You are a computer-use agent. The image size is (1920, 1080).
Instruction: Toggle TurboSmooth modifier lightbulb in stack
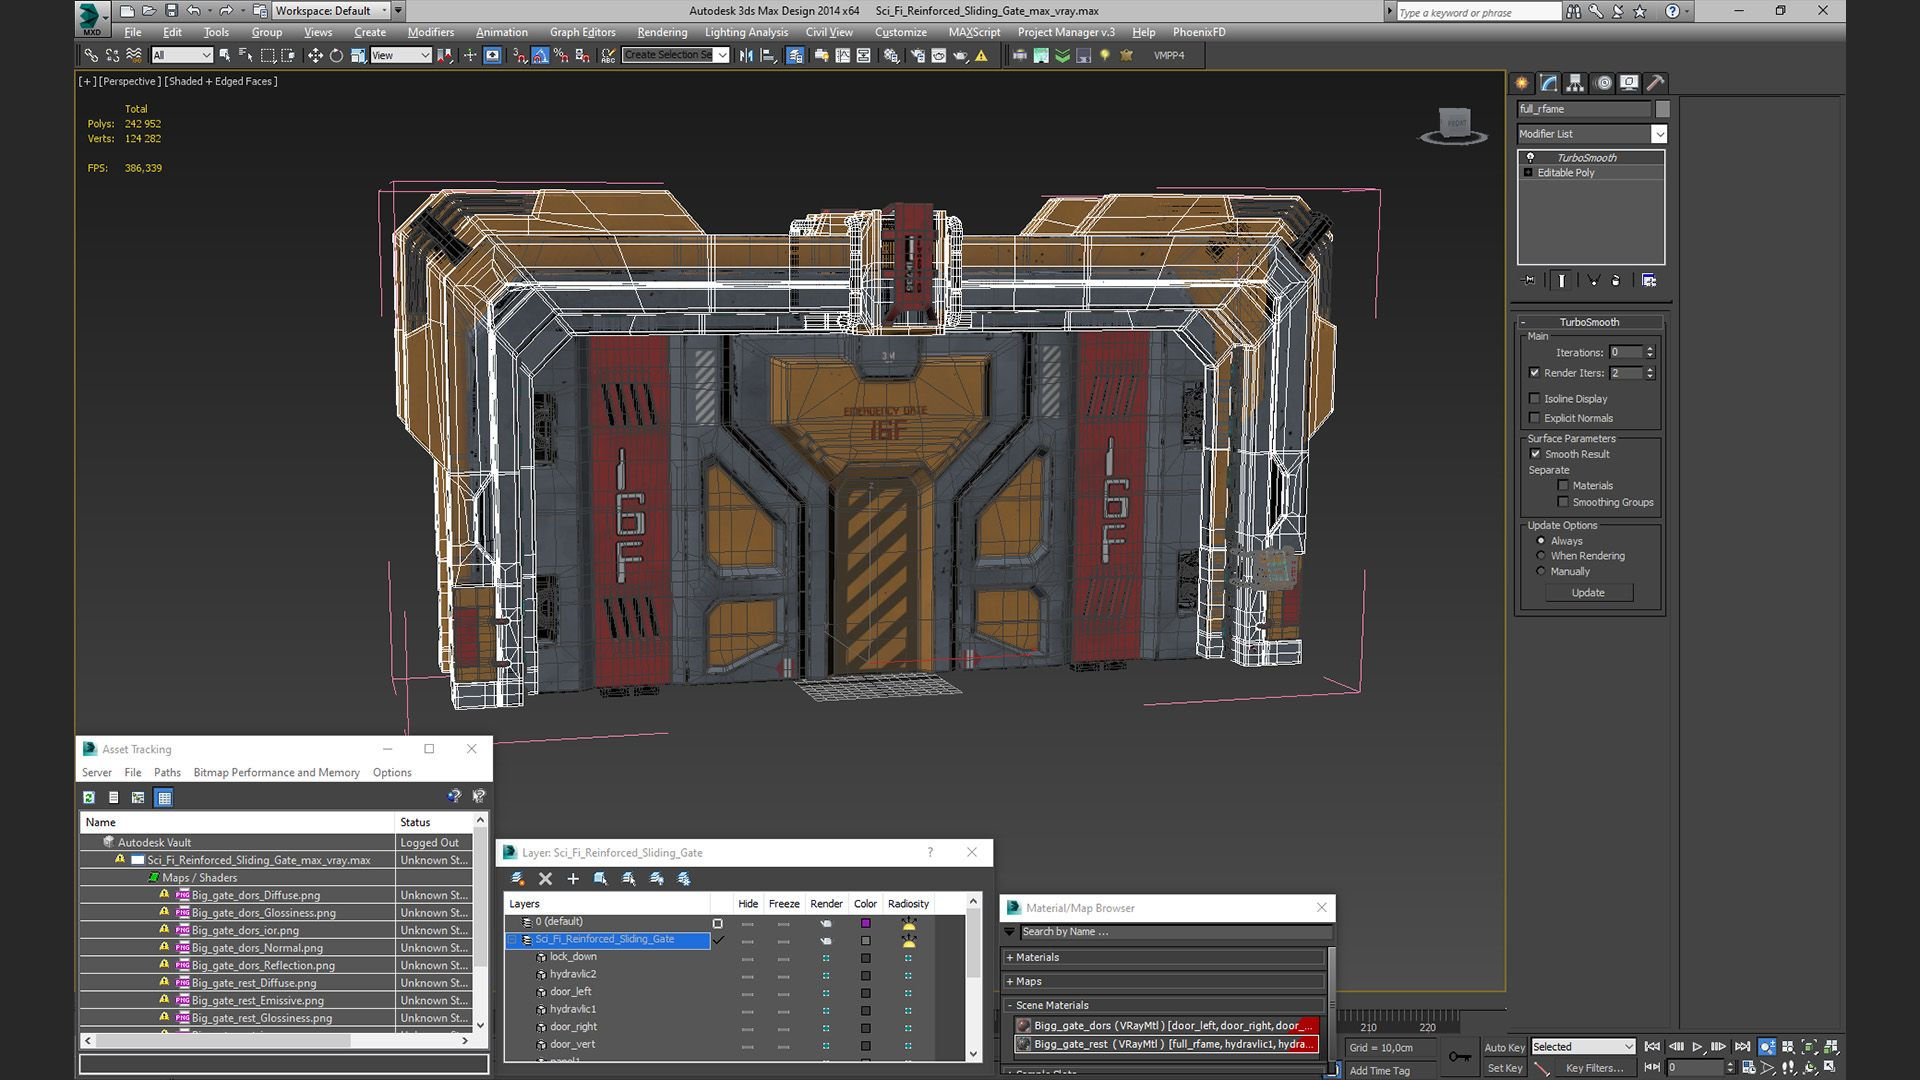1530,158
